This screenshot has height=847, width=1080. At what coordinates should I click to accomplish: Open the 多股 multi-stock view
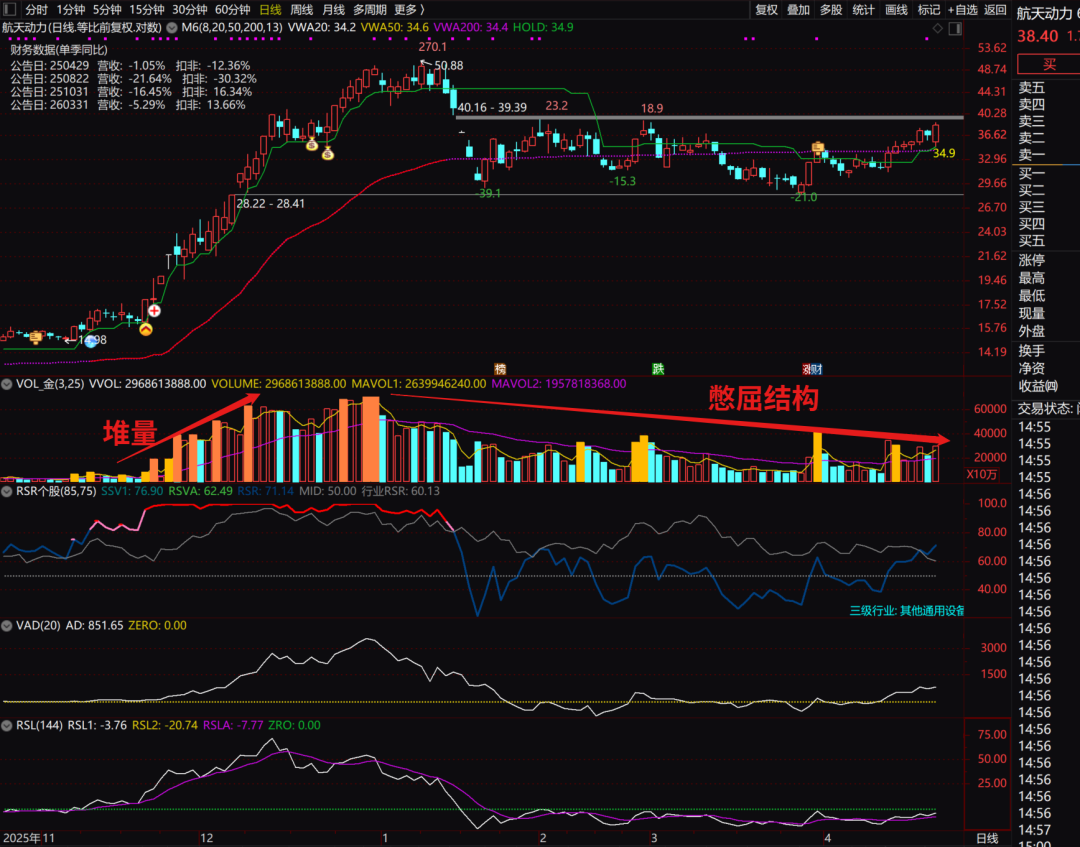click(831, 10)
